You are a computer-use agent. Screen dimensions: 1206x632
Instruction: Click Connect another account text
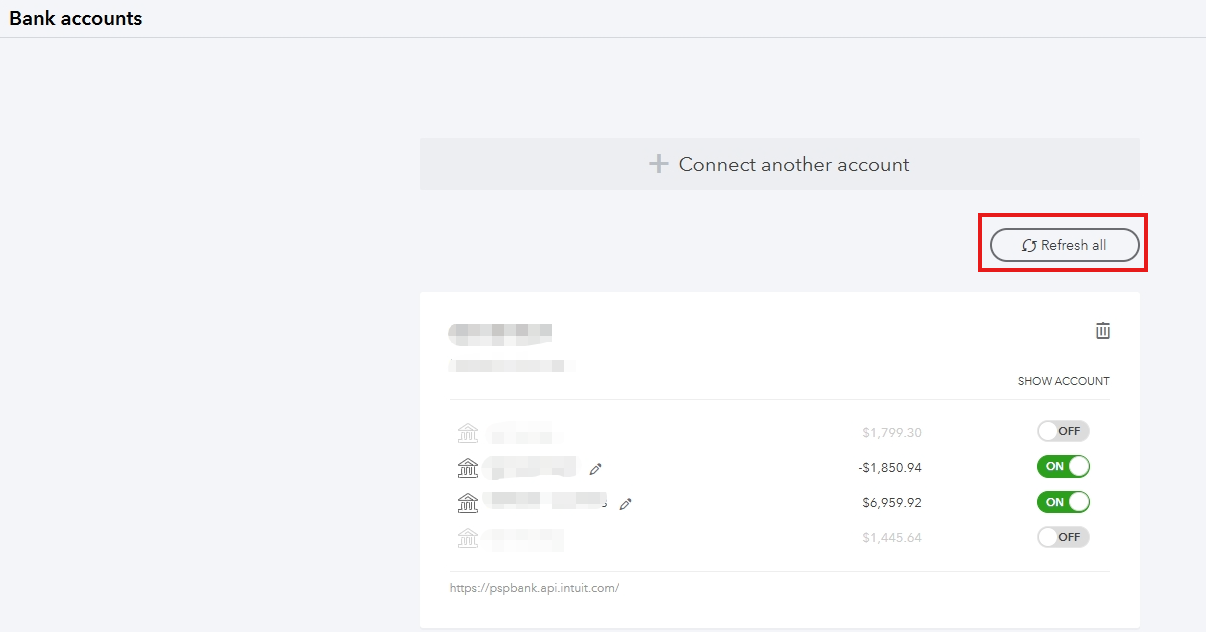[x=794, y=164]
